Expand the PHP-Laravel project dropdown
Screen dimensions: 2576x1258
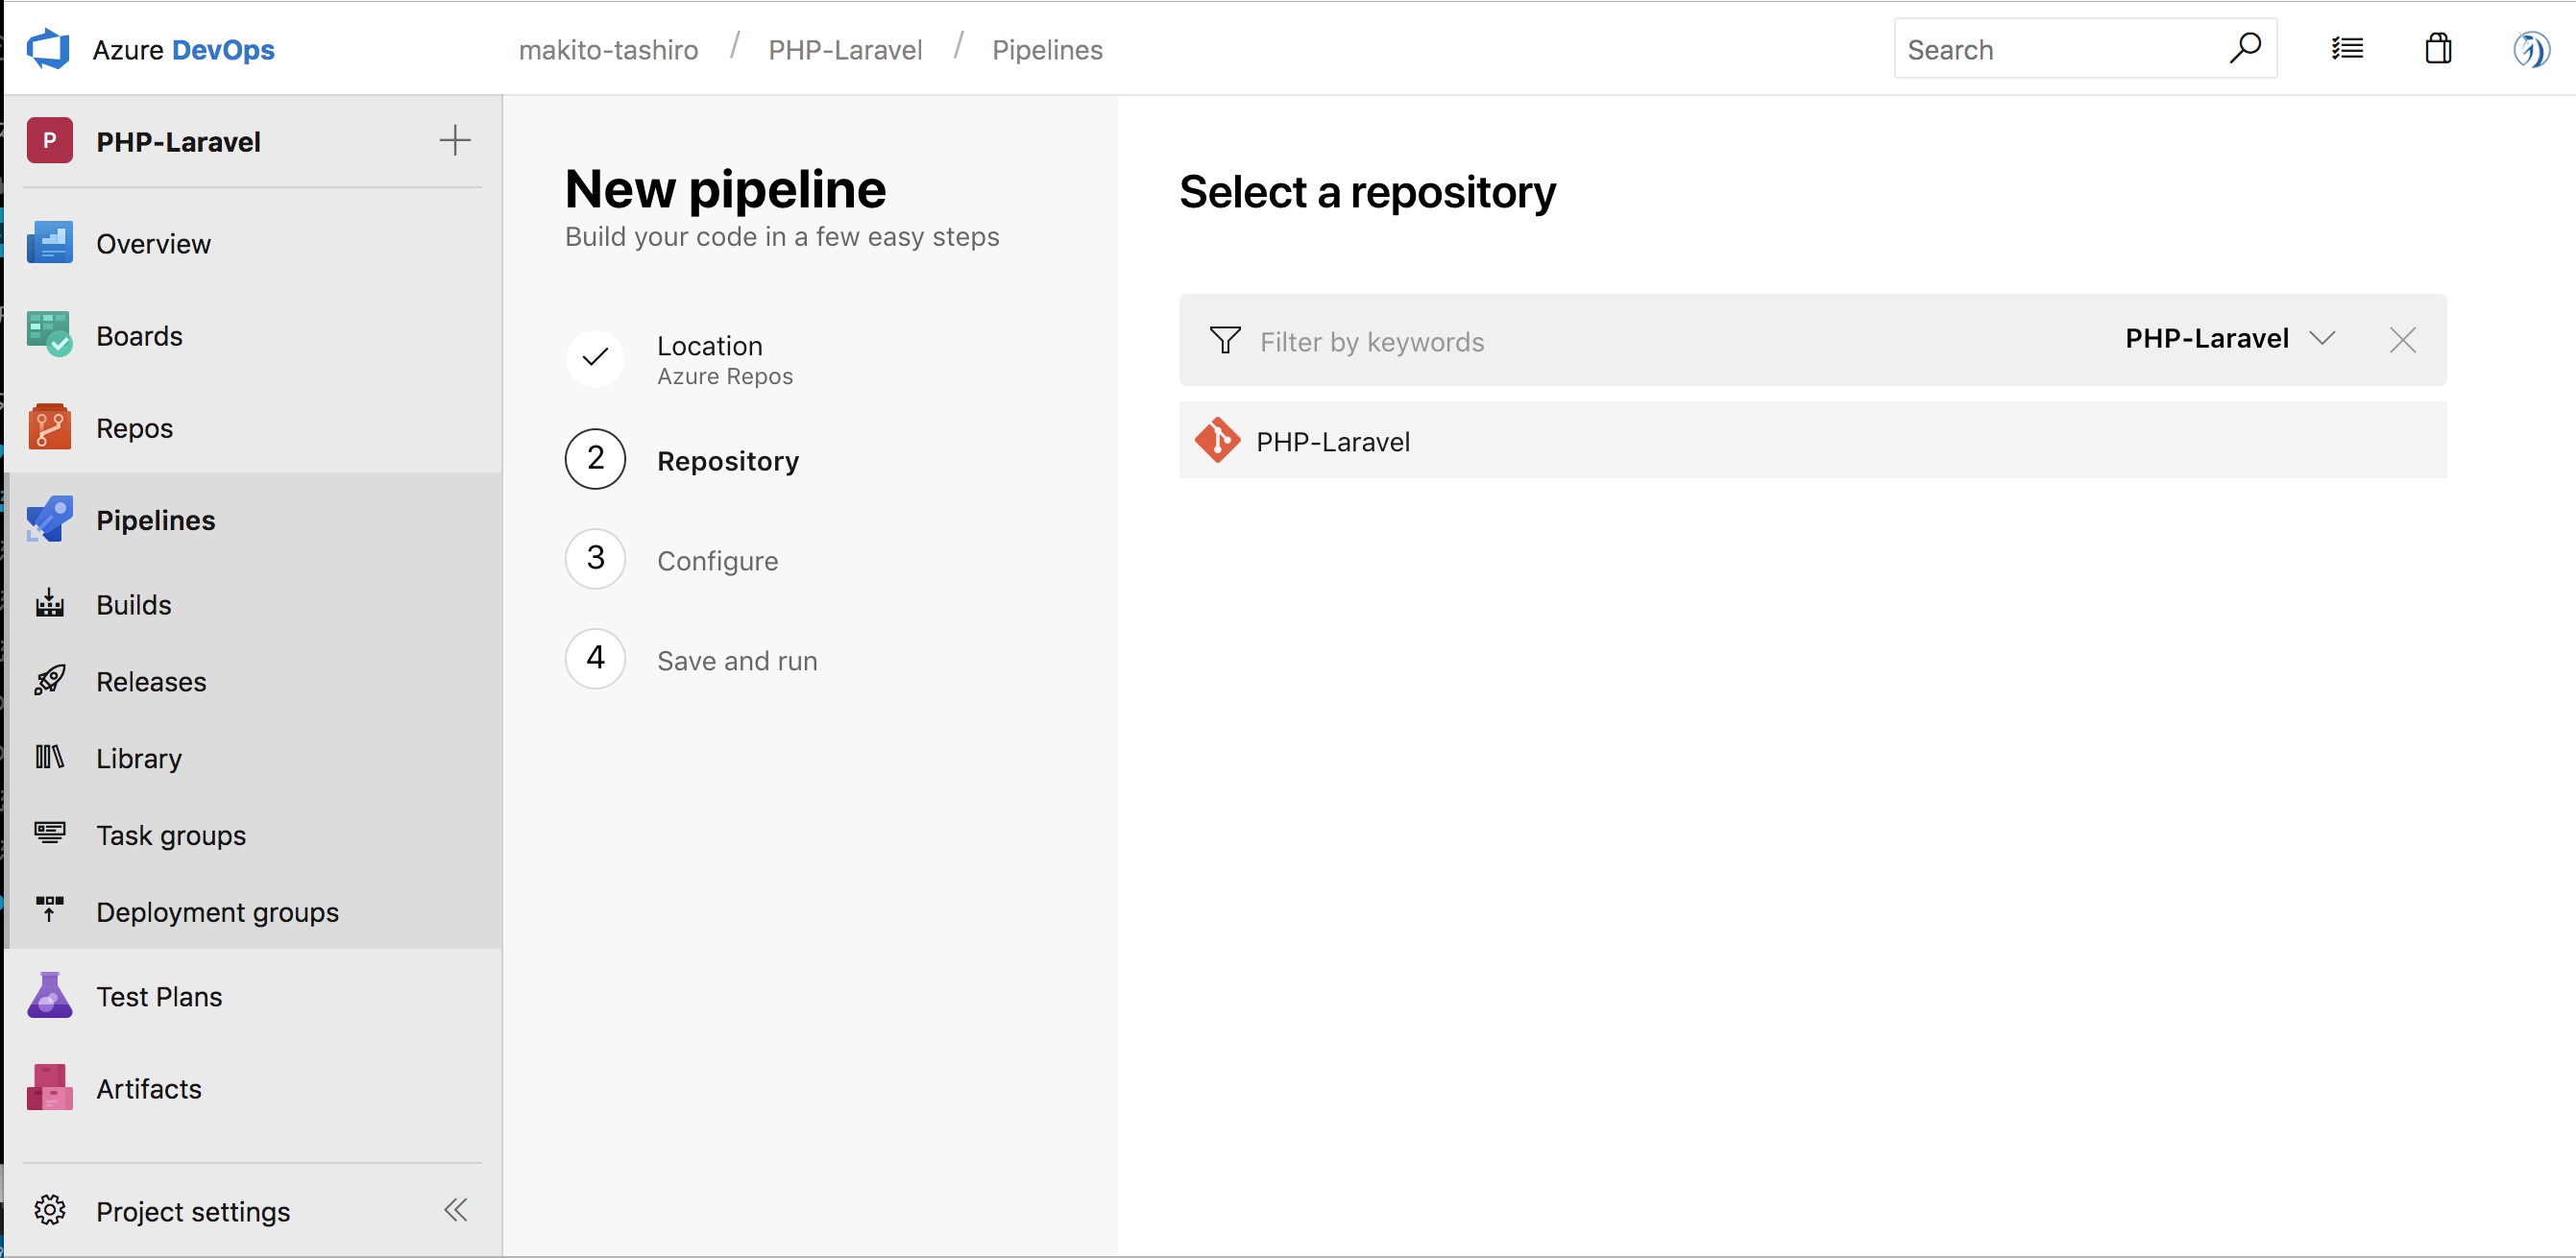[2230, 339]
